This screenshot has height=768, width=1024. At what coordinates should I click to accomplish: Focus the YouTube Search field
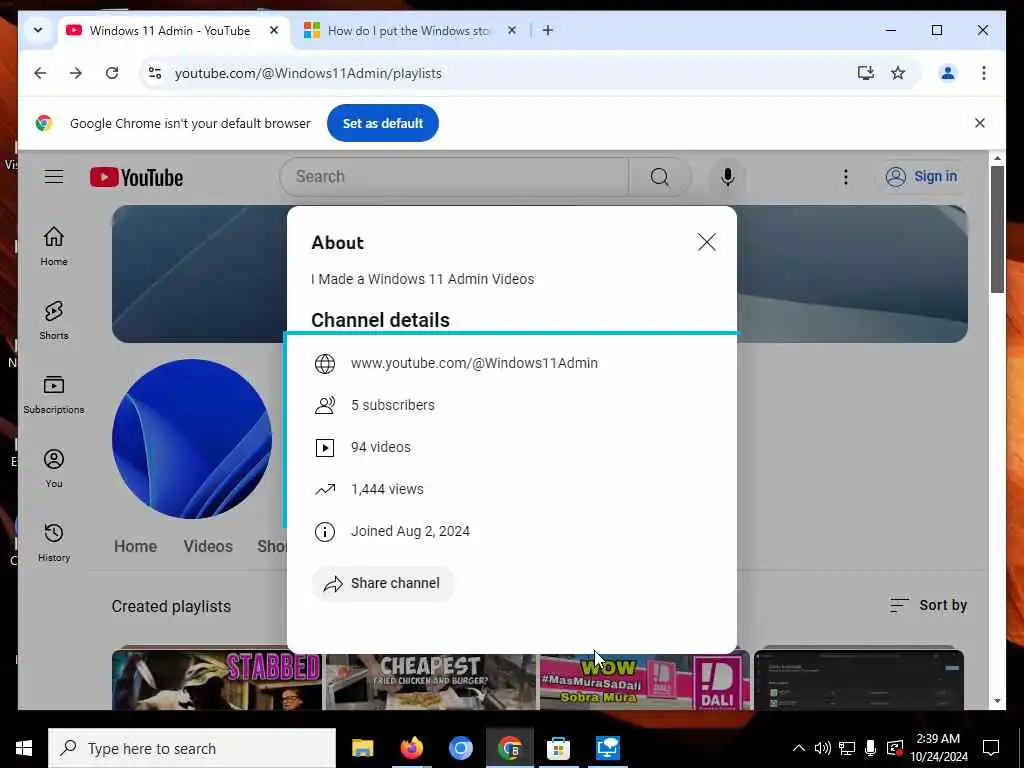454,176
